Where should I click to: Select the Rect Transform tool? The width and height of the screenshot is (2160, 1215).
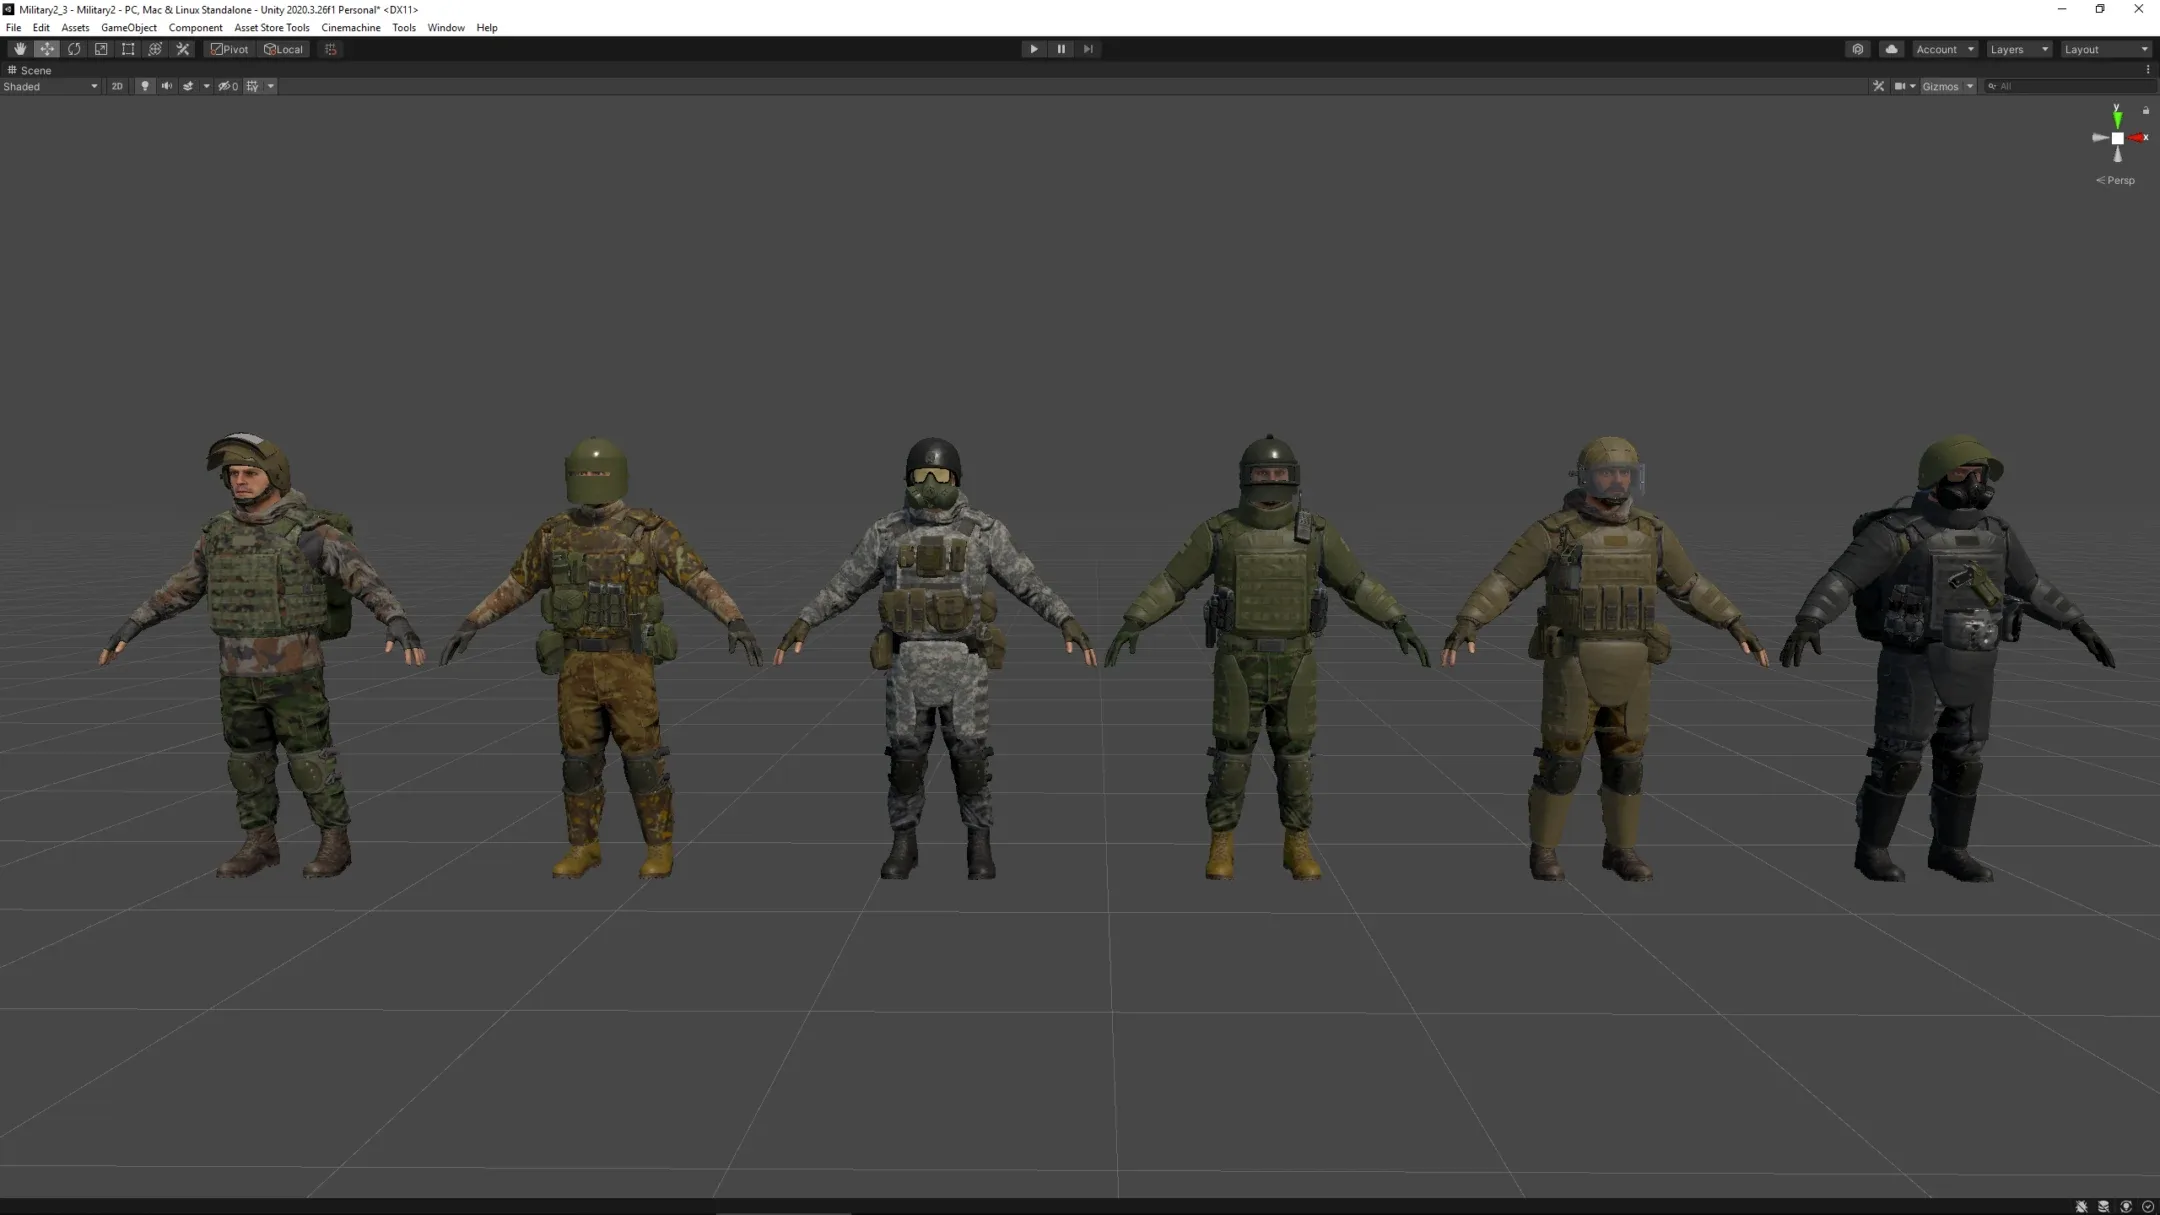[x=128, y=49]
